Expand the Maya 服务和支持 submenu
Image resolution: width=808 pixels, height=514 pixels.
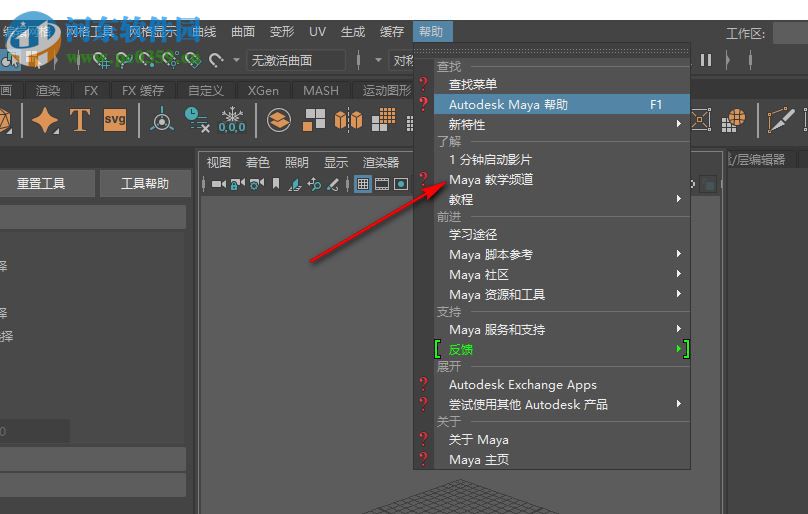[562, 329]
